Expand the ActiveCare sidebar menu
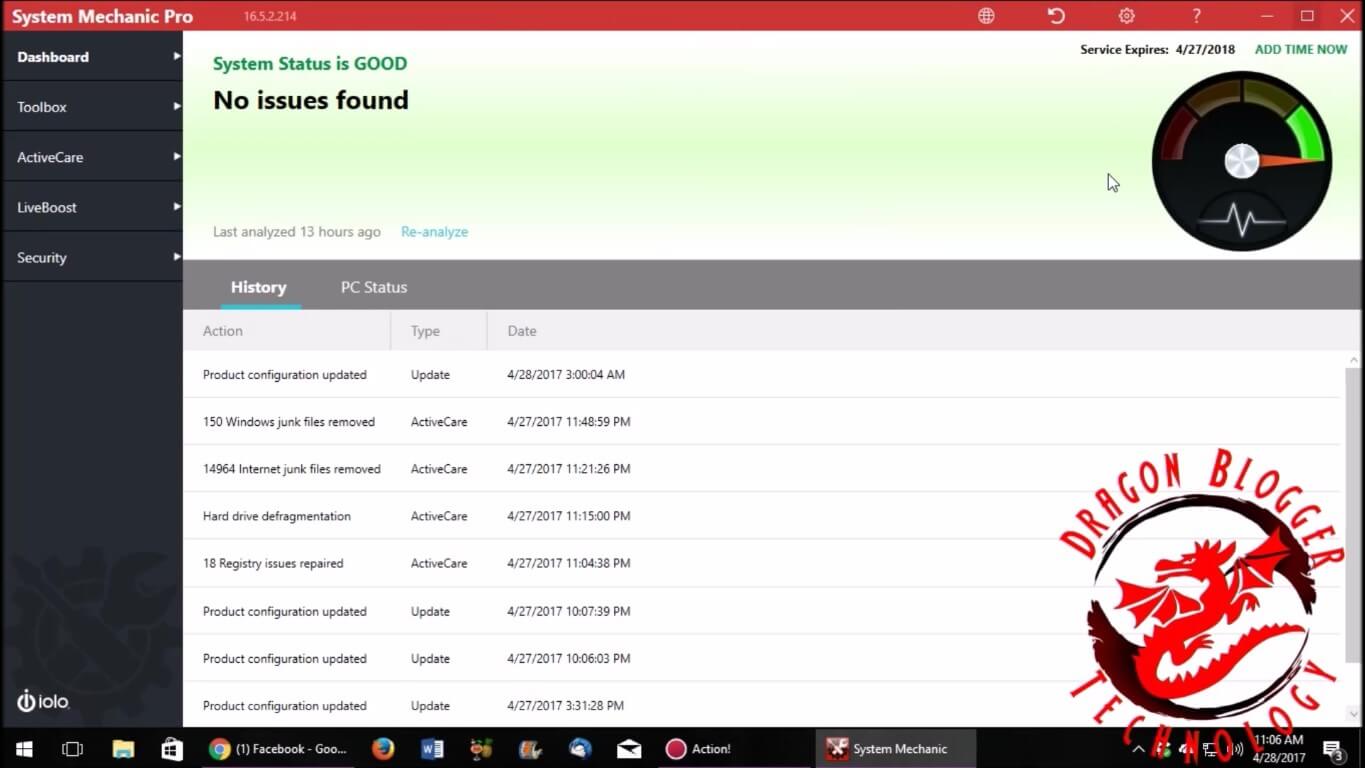The width and height of the screenshot is (1365, 768). pos(92,157)
